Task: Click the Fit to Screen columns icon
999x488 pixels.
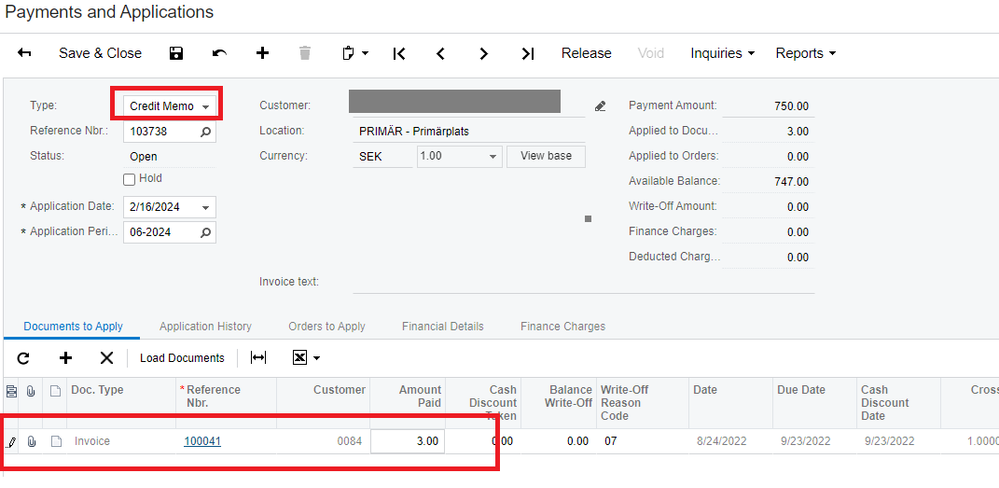Action: point(258,358)
